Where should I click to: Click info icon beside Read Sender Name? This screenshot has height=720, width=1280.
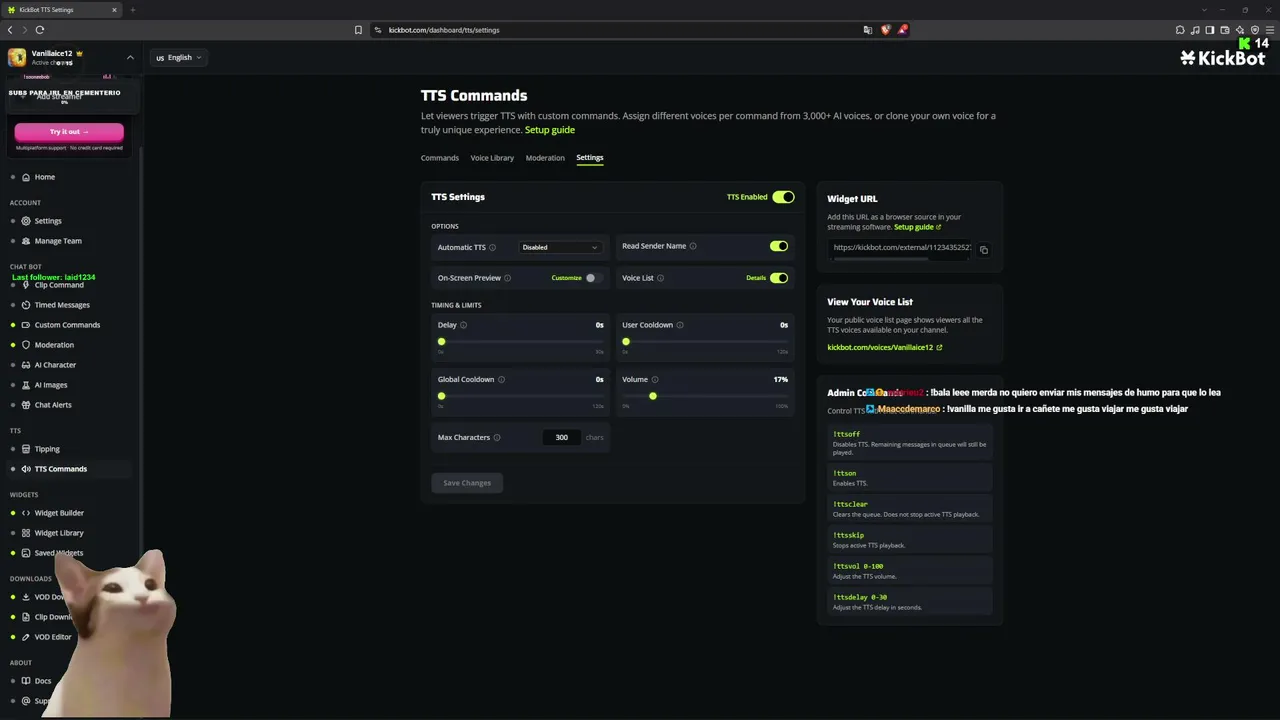693,246
